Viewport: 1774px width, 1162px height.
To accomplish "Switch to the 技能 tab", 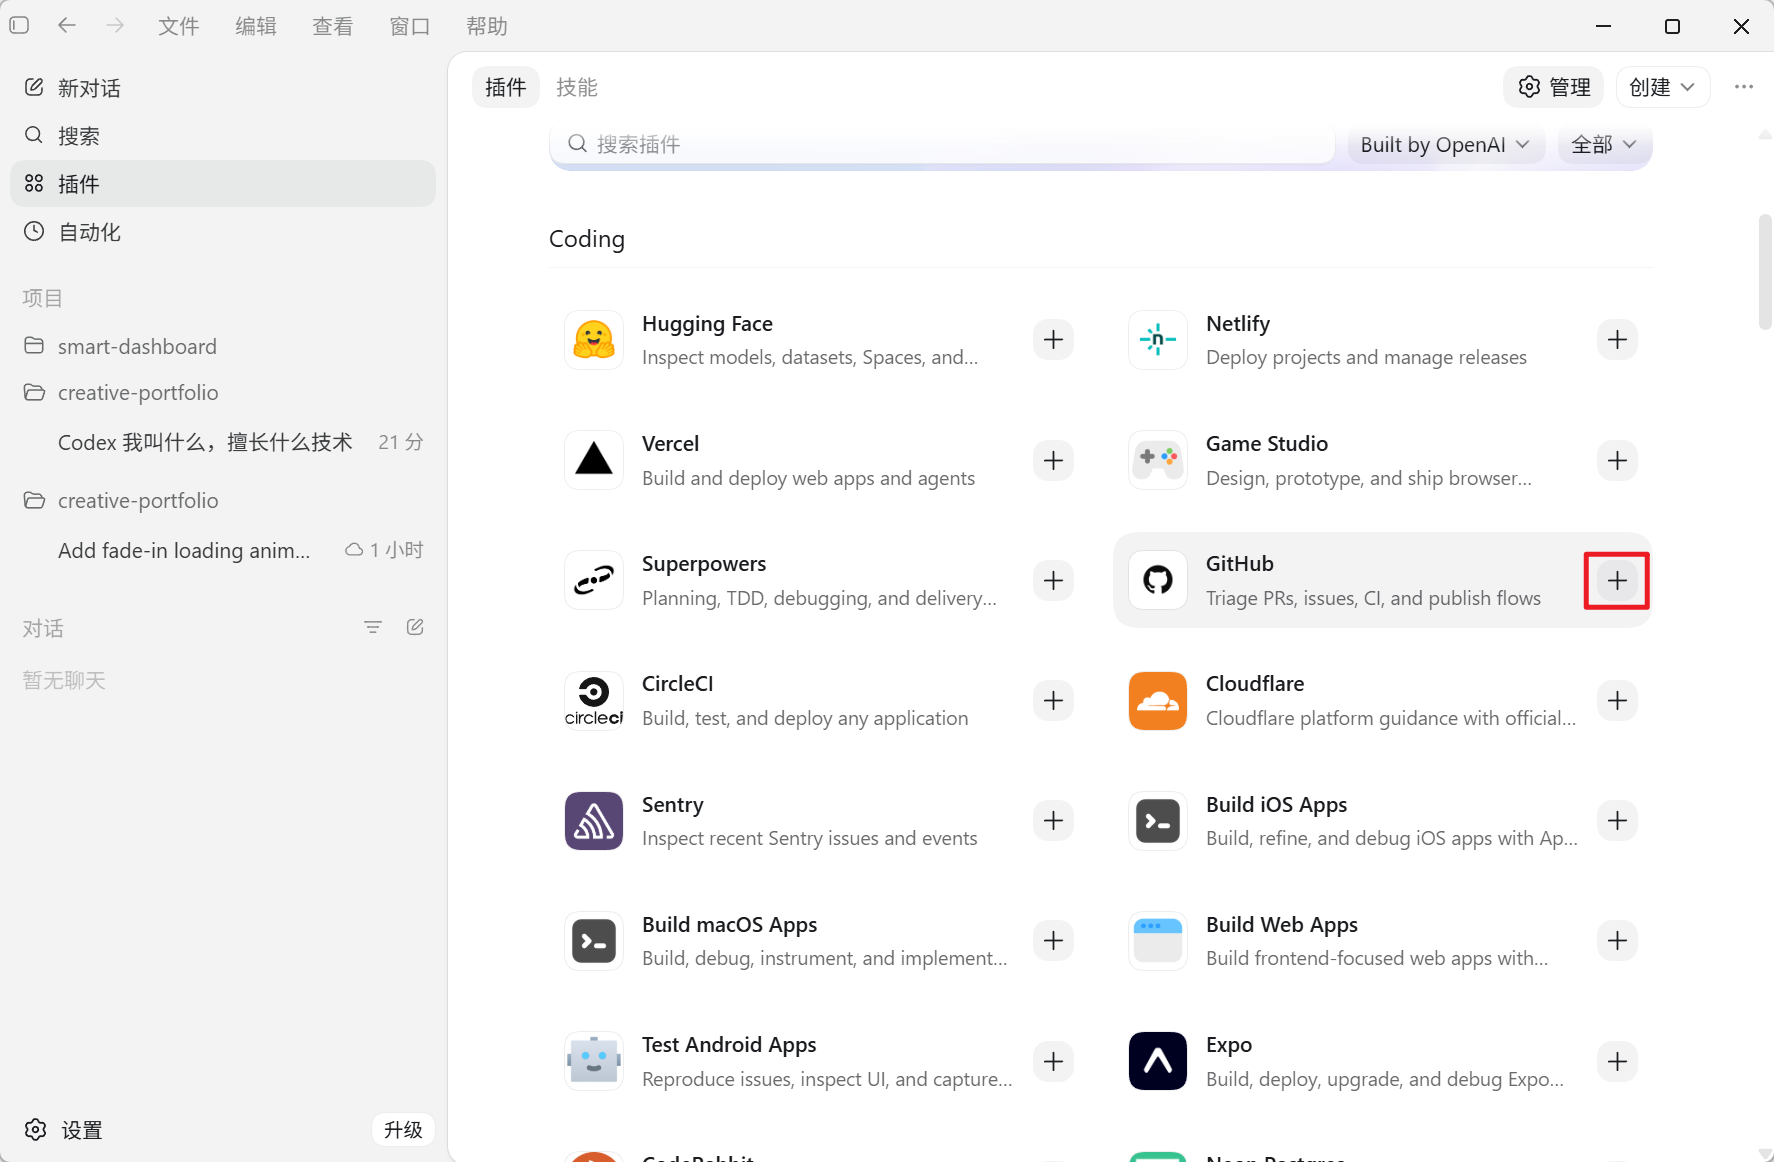I will click(577, 87).
